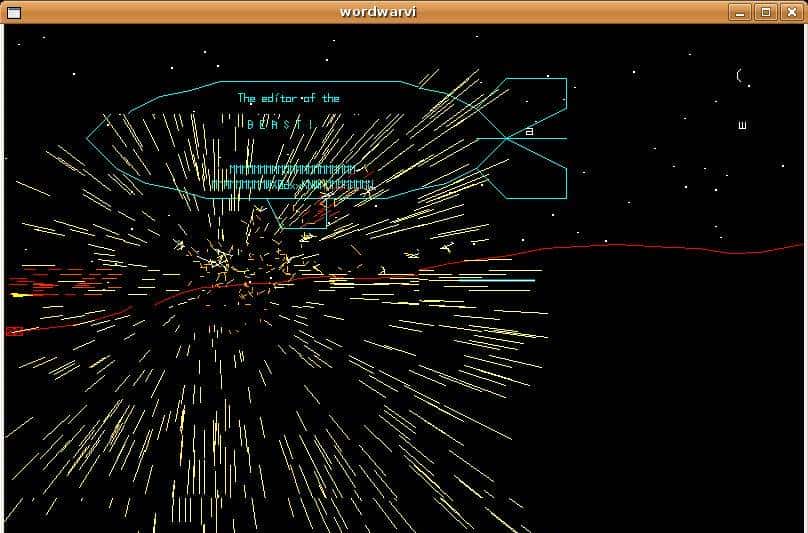The width and height of the screenshot is (808, 533).
Task: Click the letter "a" near the blimp tail
Action: (x=529, y=131)
